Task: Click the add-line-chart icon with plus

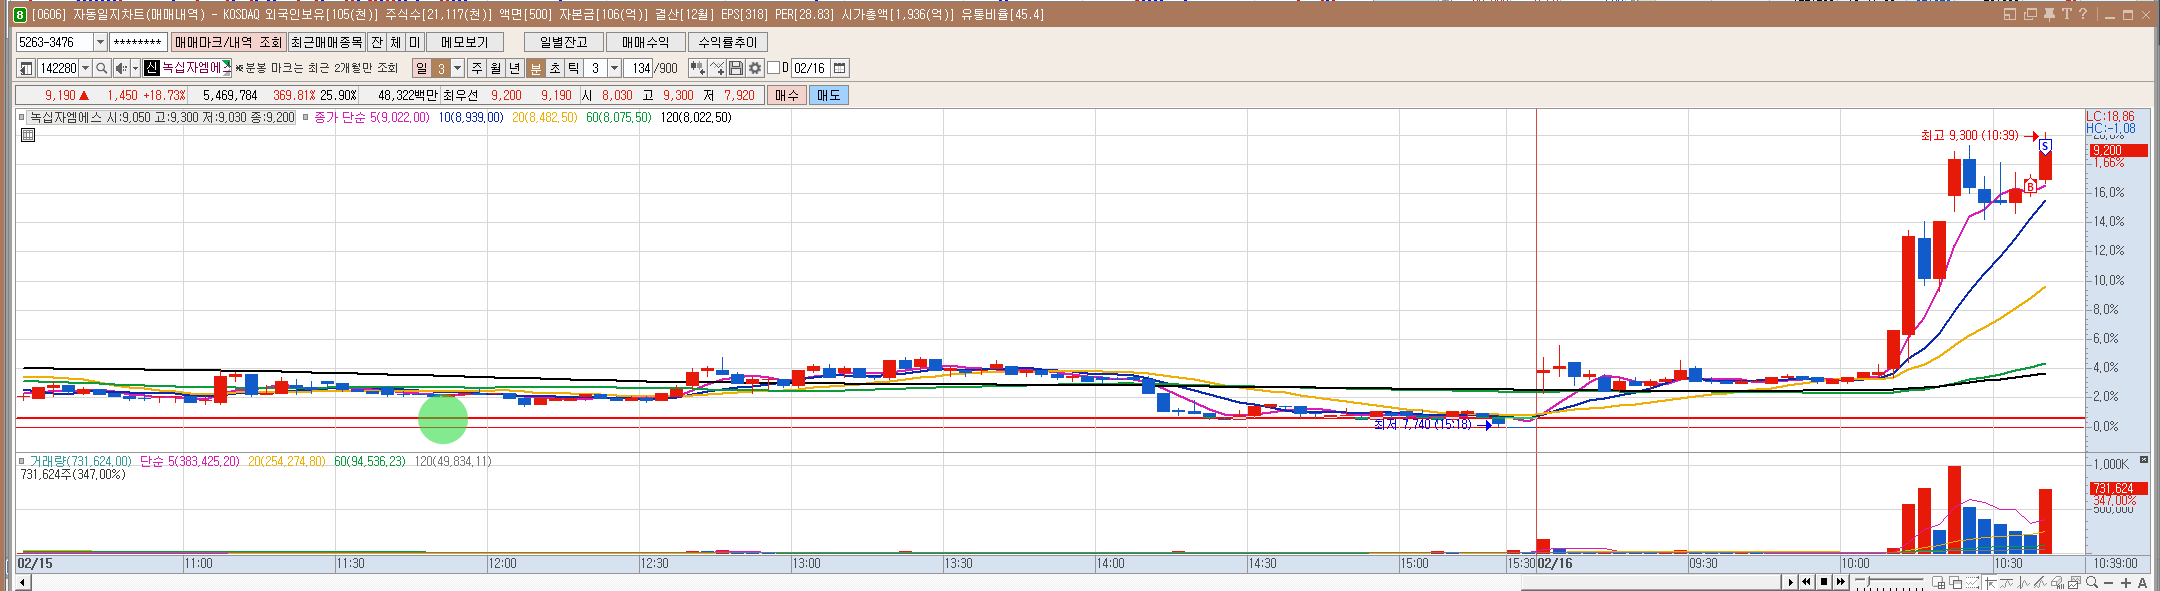Action: [717, 68]
